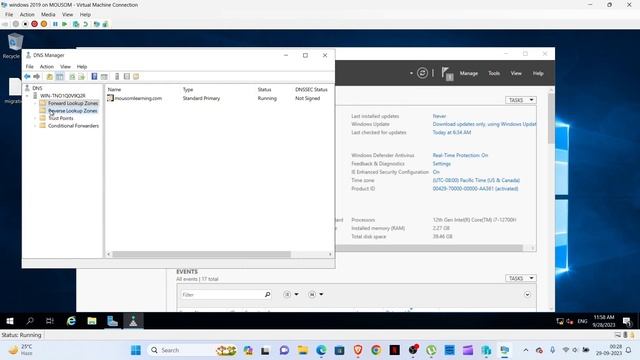This screenshot has height=360, width=640.
Task: Open File Explorer from guest taskbar
Action: coord(92,321)
